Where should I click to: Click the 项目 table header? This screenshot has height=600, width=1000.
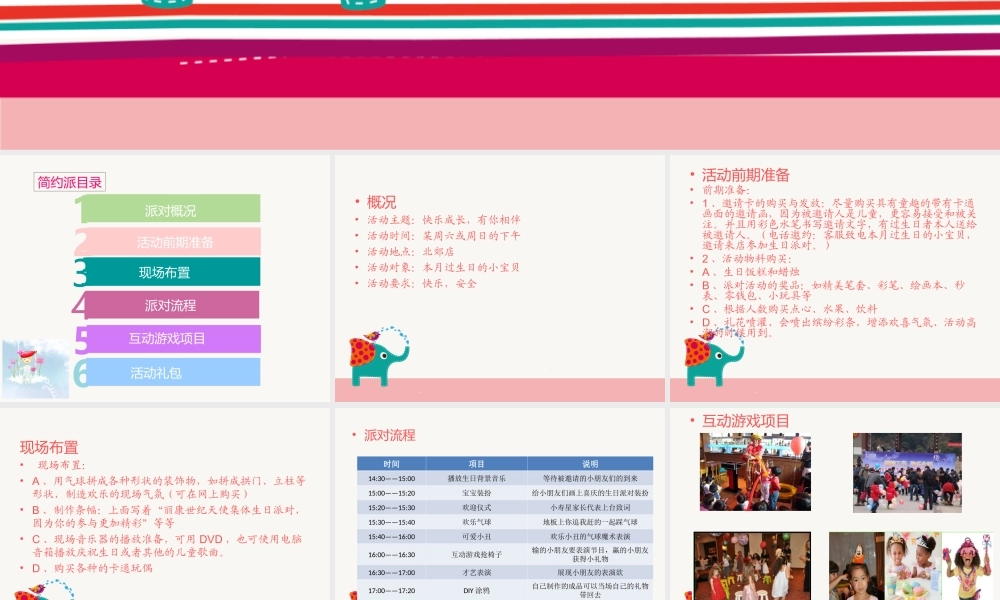coord(476,464)
